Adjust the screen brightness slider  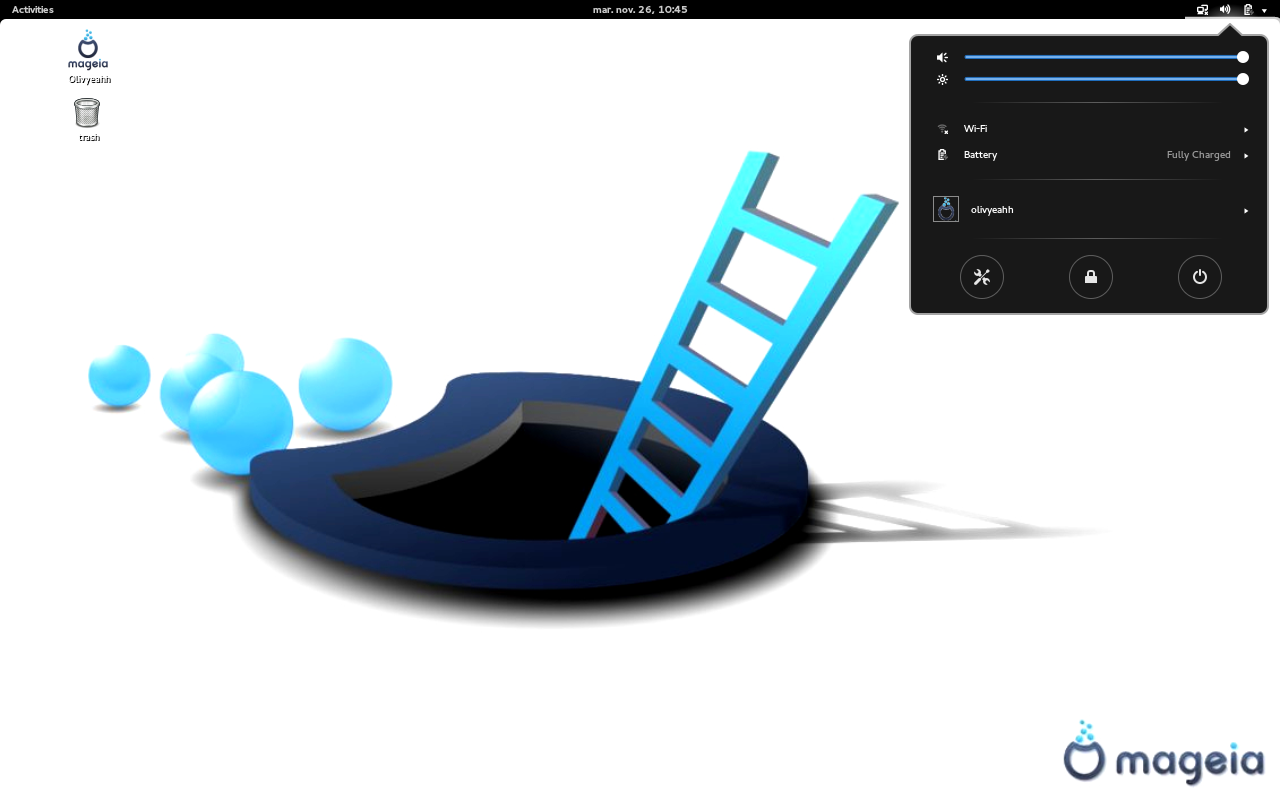(1106, 79)
